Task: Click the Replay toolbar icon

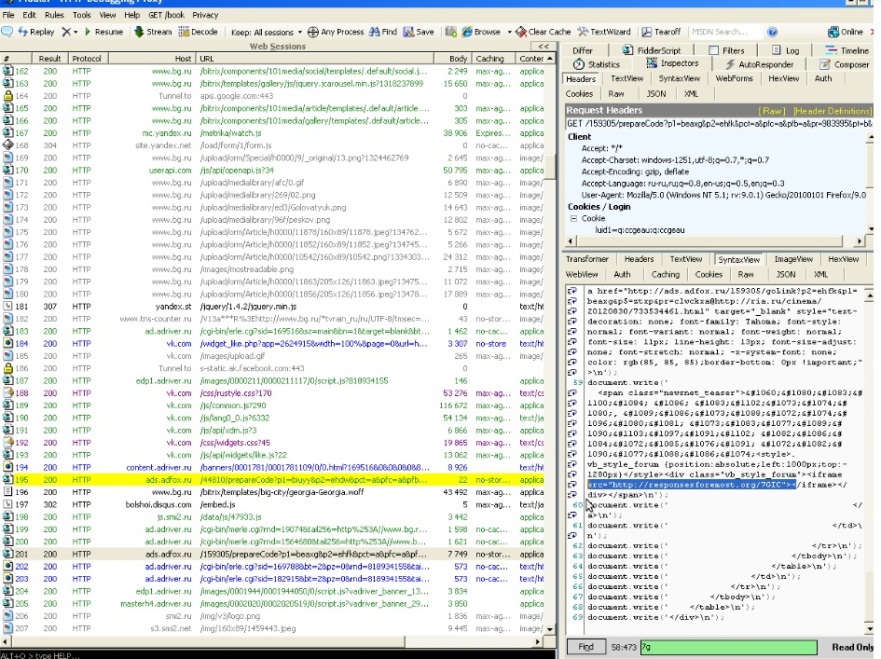Action: (21, 32)
